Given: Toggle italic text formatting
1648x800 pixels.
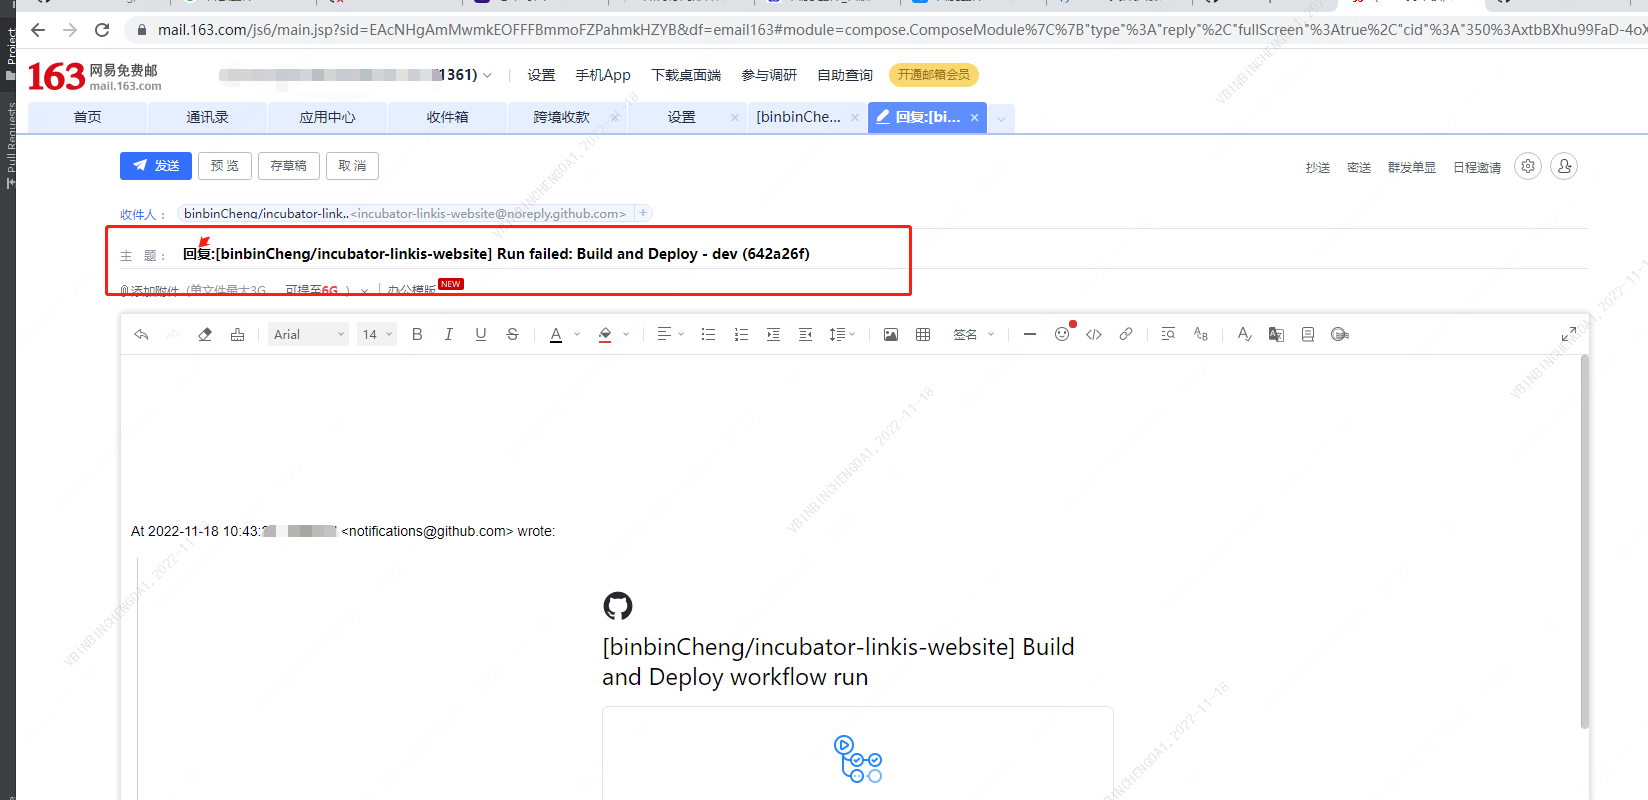Looking at the screenshot, I should tap(449, 334).
